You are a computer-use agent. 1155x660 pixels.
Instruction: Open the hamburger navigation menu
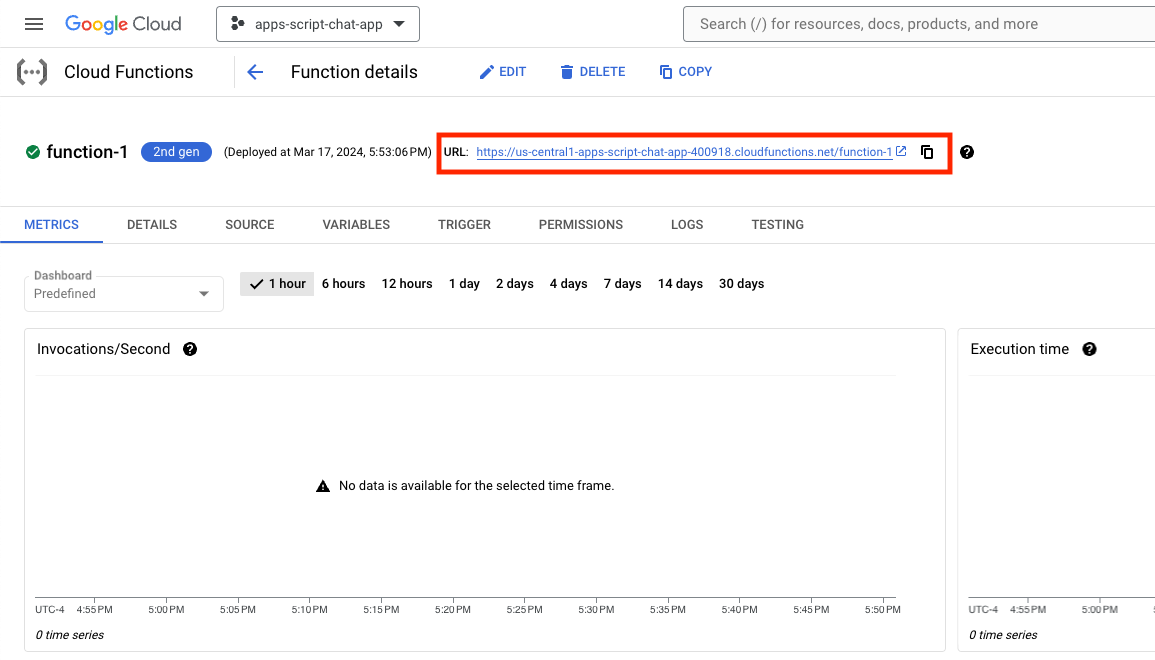tap(34, 24)
